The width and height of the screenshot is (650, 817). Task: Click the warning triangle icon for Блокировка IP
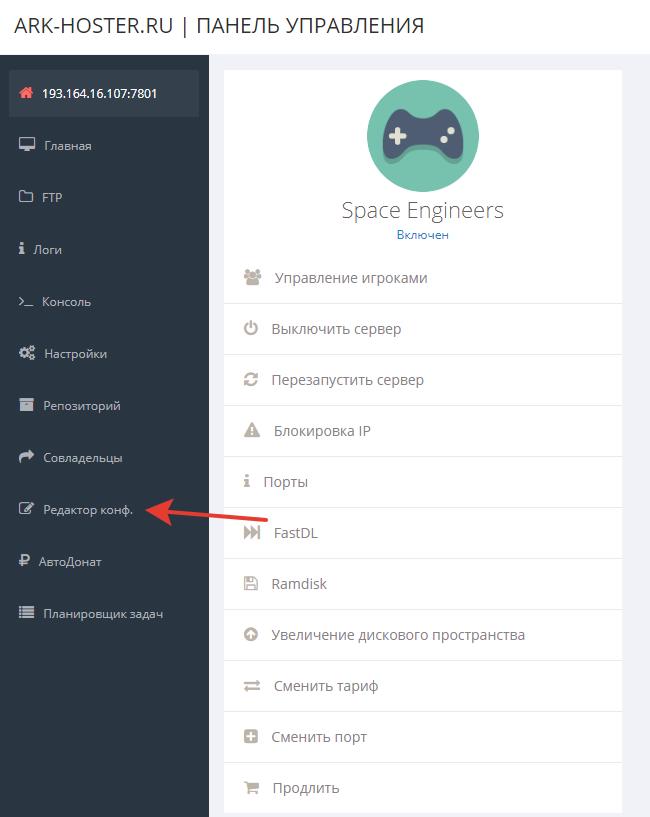252,430
